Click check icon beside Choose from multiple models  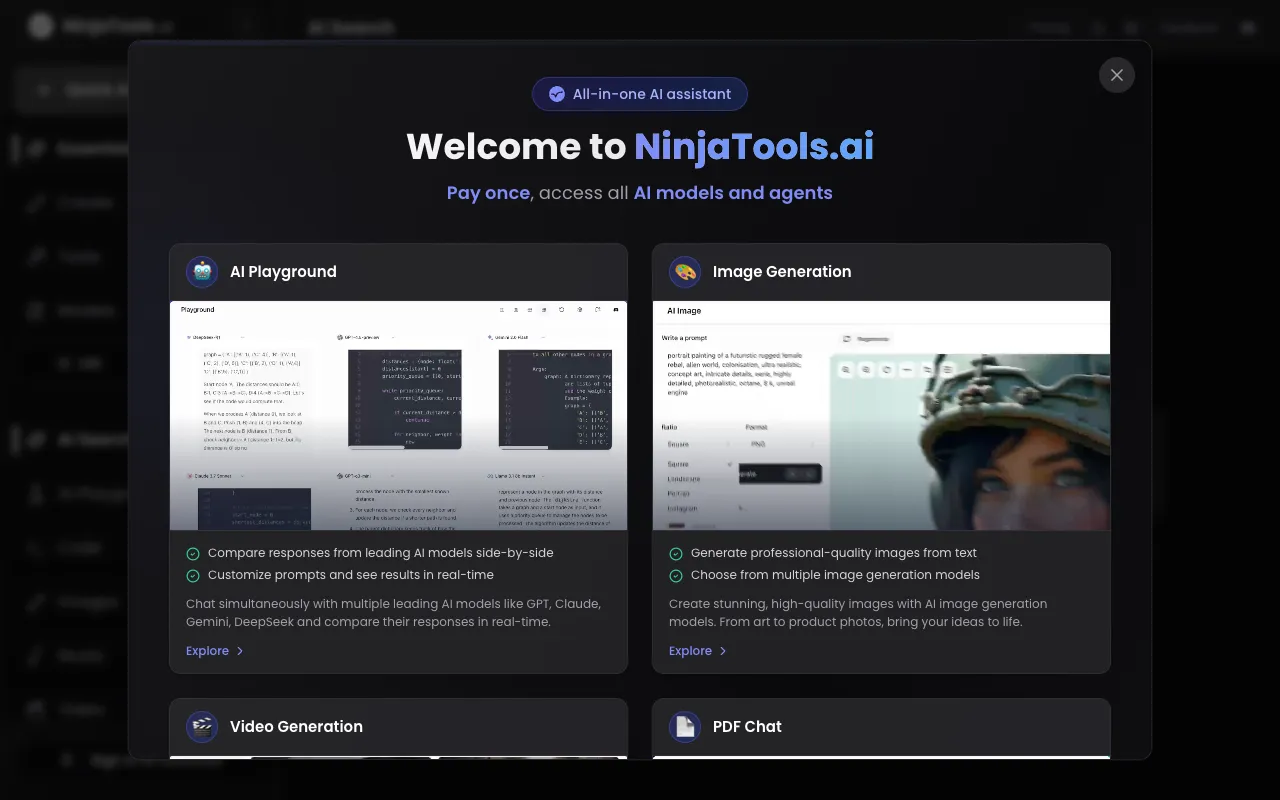pyautogui.click(x=676, y=575)
